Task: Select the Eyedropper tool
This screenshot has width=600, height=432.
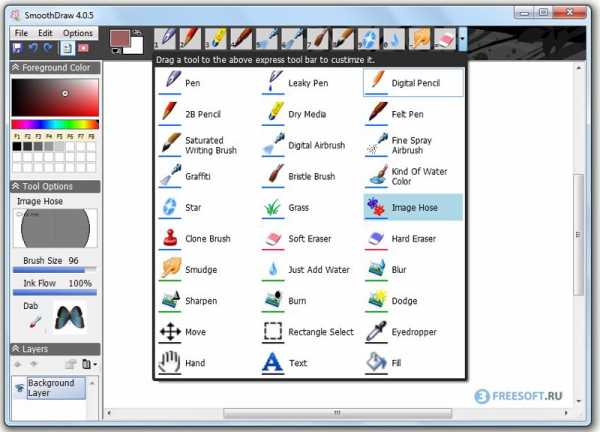Action: (413, 332)
